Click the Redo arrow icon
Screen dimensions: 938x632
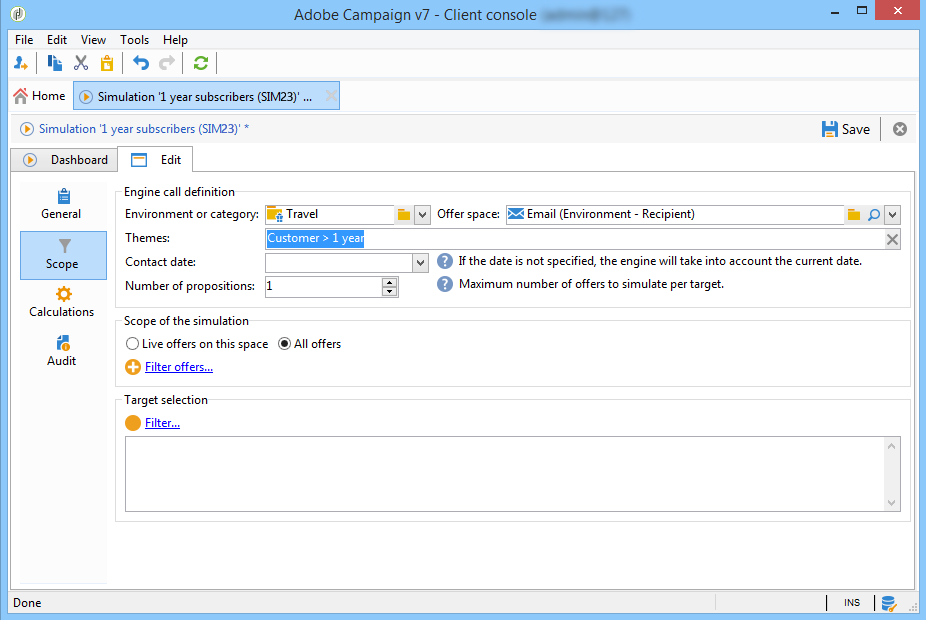point(167,63)
